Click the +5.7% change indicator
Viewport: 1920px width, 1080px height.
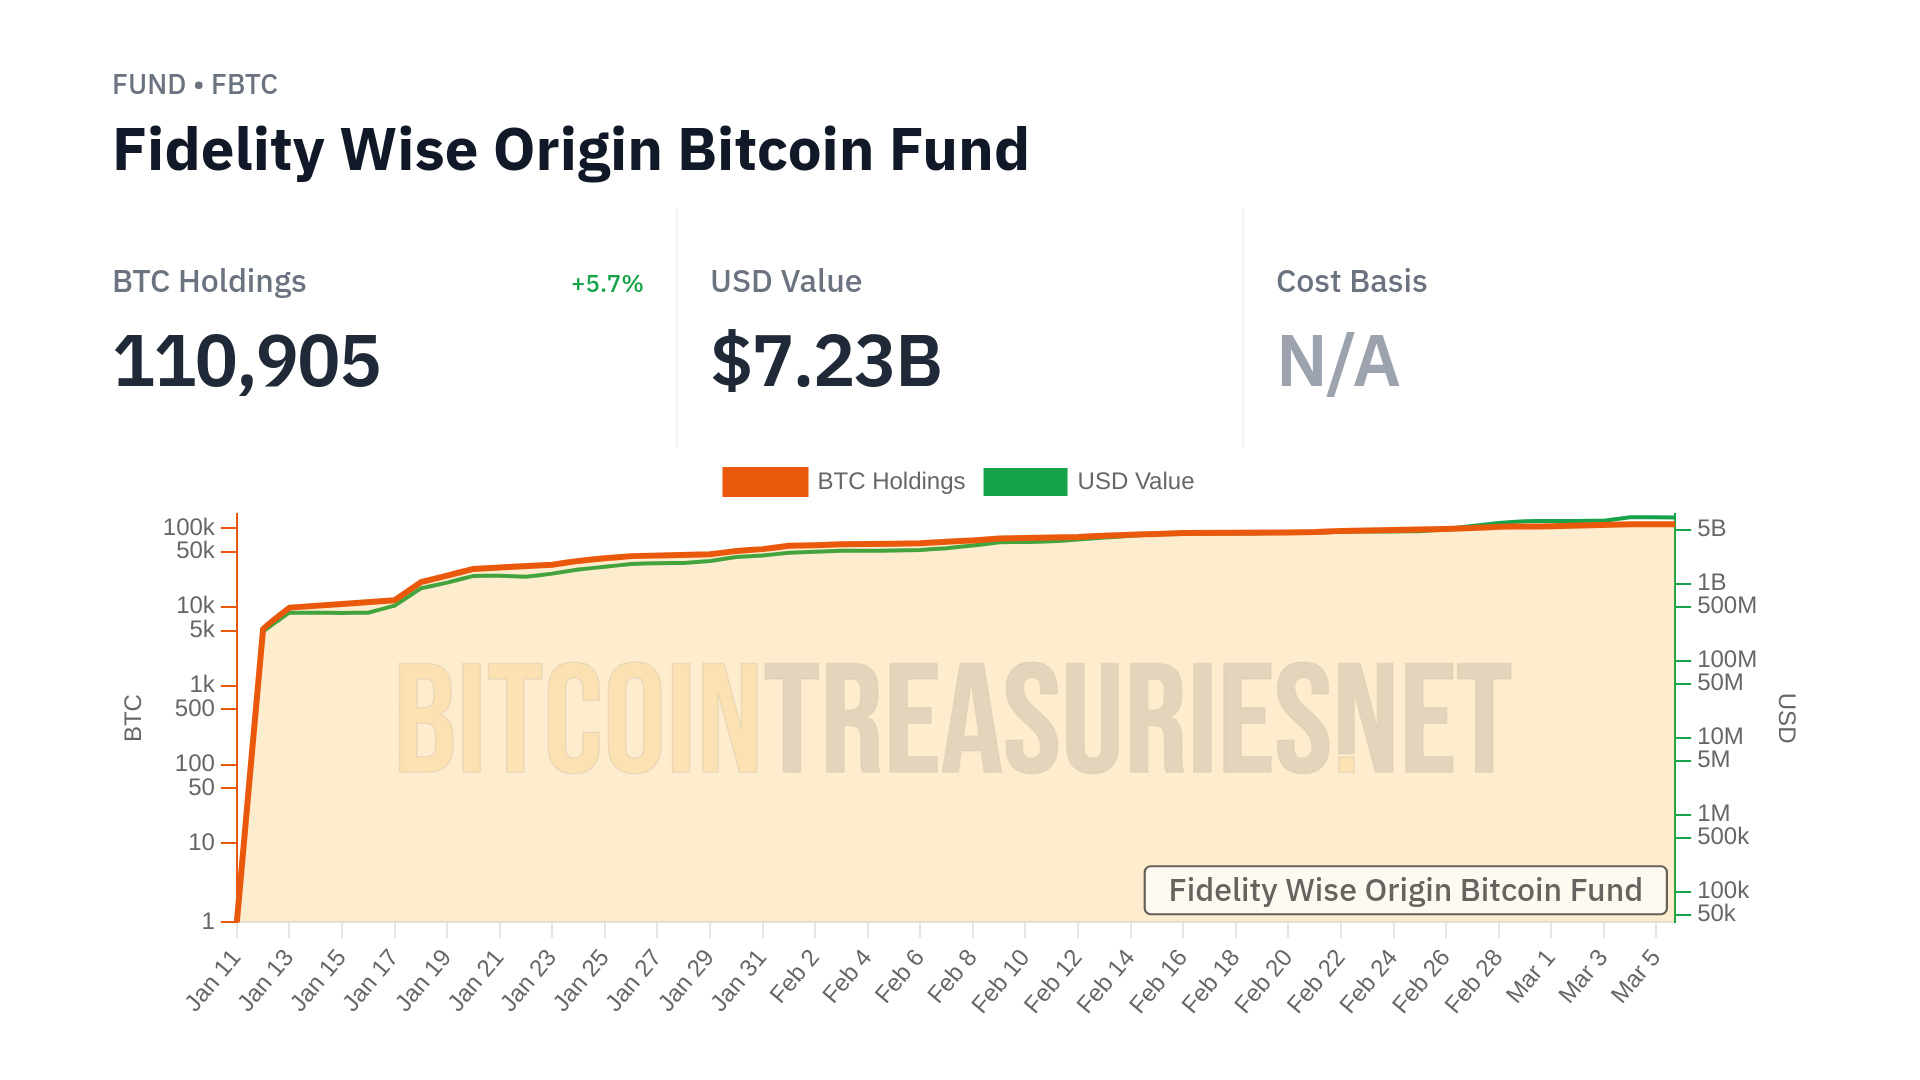pyautogui.click(x=607, y=284)
